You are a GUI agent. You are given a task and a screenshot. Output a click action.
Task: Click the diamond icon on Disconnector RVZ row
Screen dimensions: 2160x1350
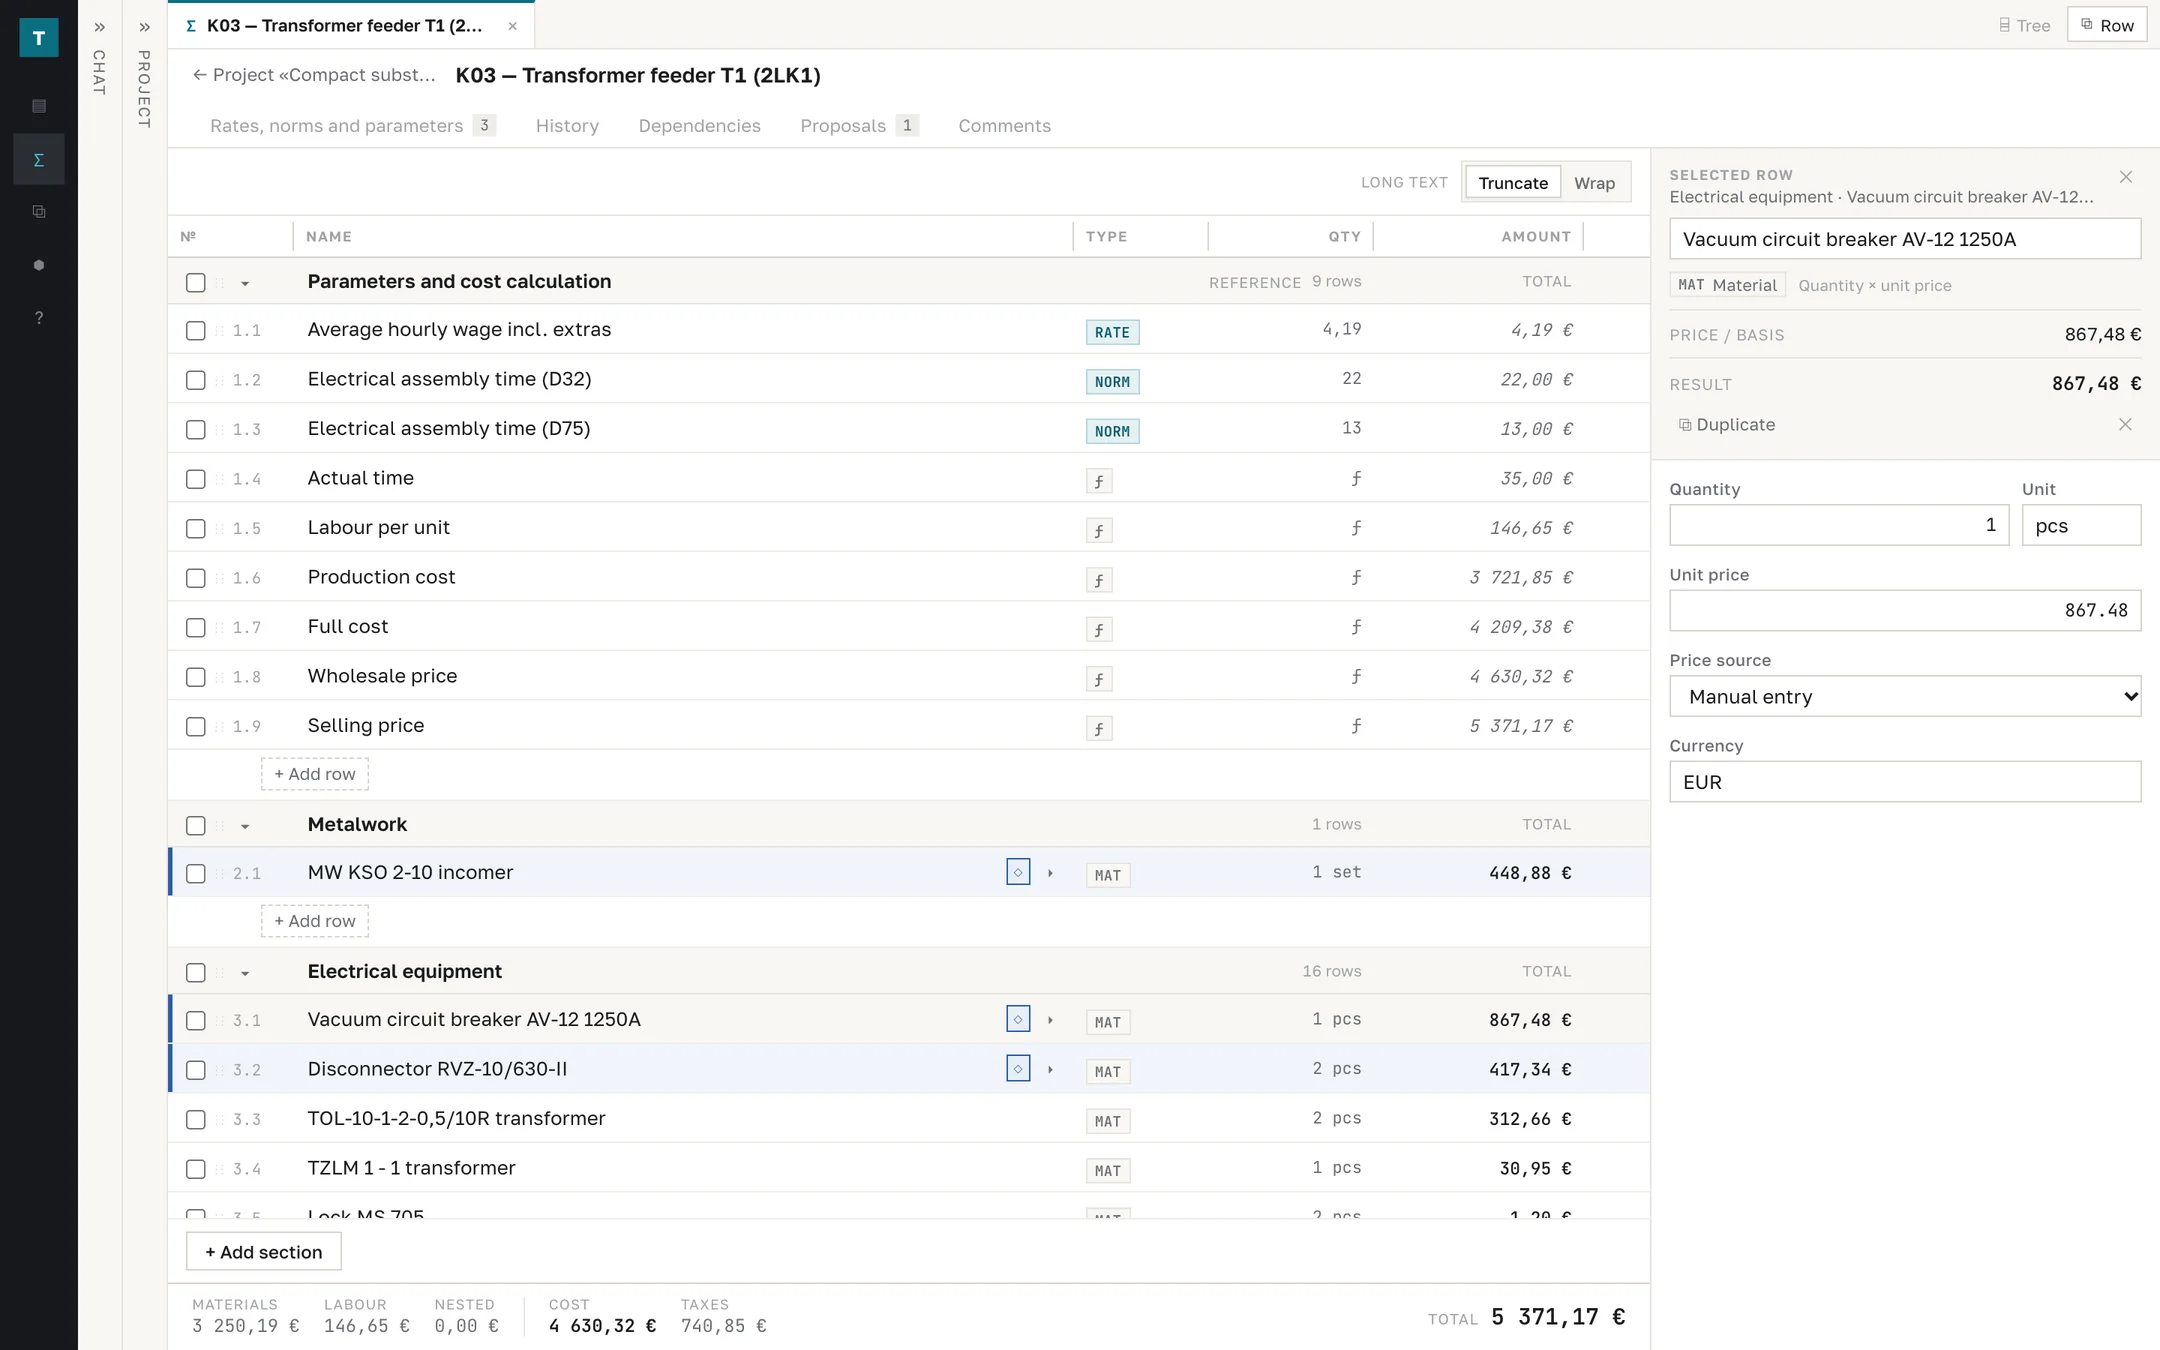tap(1018, 1069)
